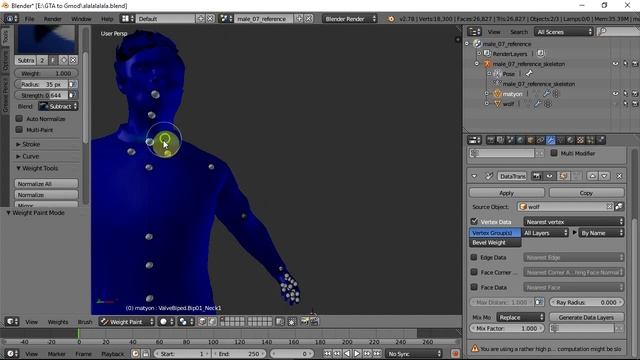Toggle visibility of matyon in outliner
Screen dimensions: 640x360
pos(615,93)
